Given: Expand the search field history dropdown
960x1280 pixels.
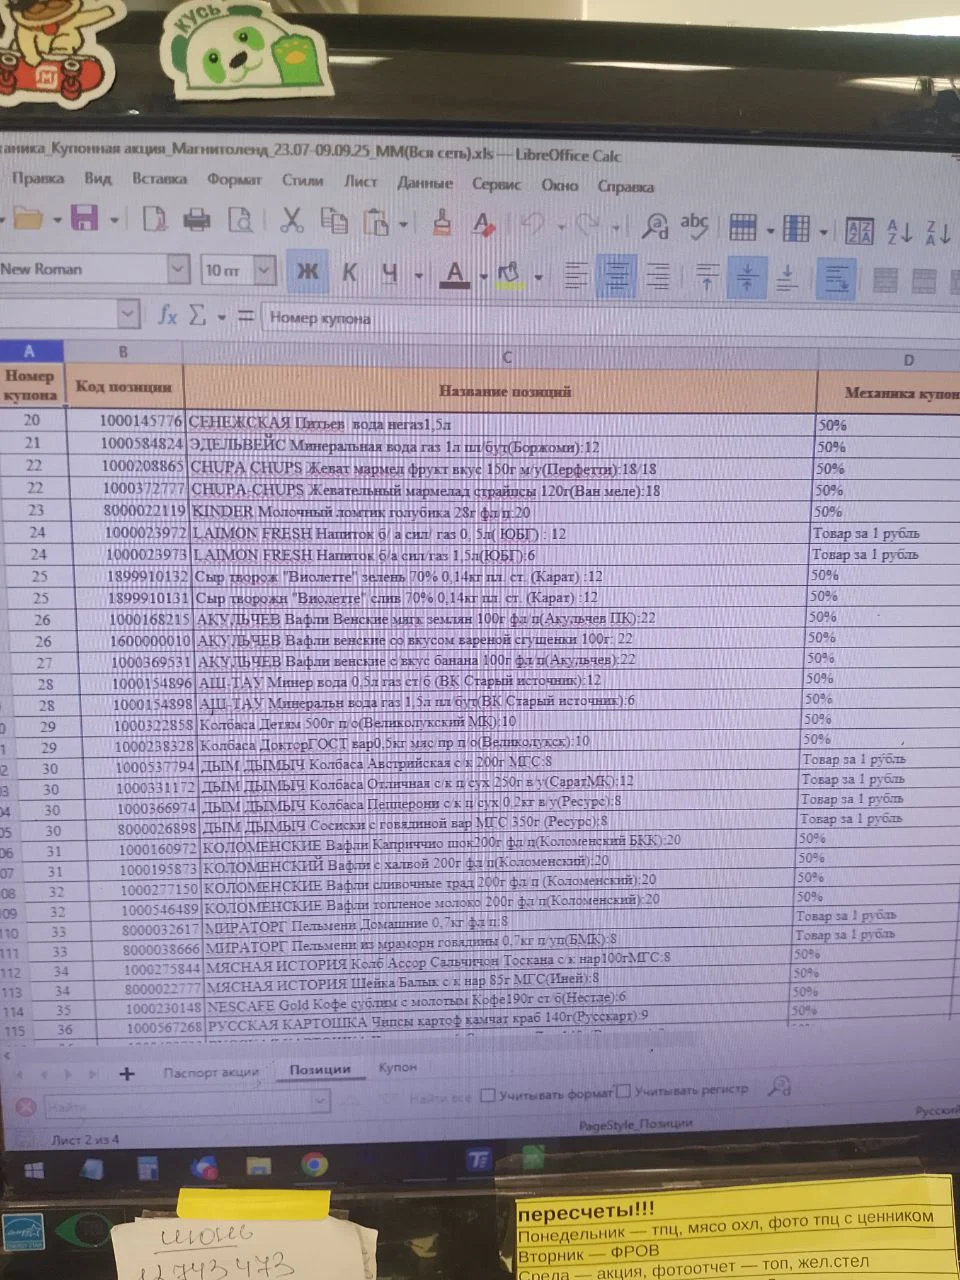Looking at the screenshot, I should 320,1101.
